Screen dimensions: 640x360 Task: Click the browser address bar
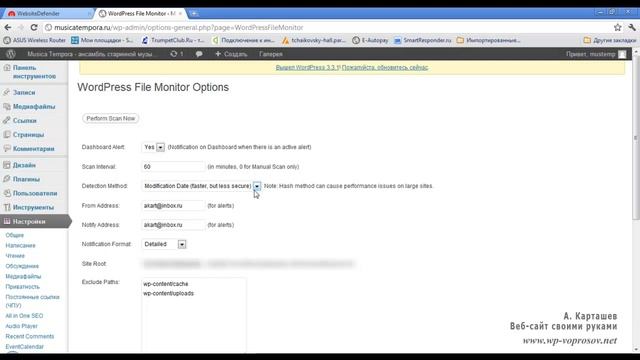click(x=327, y=27)
